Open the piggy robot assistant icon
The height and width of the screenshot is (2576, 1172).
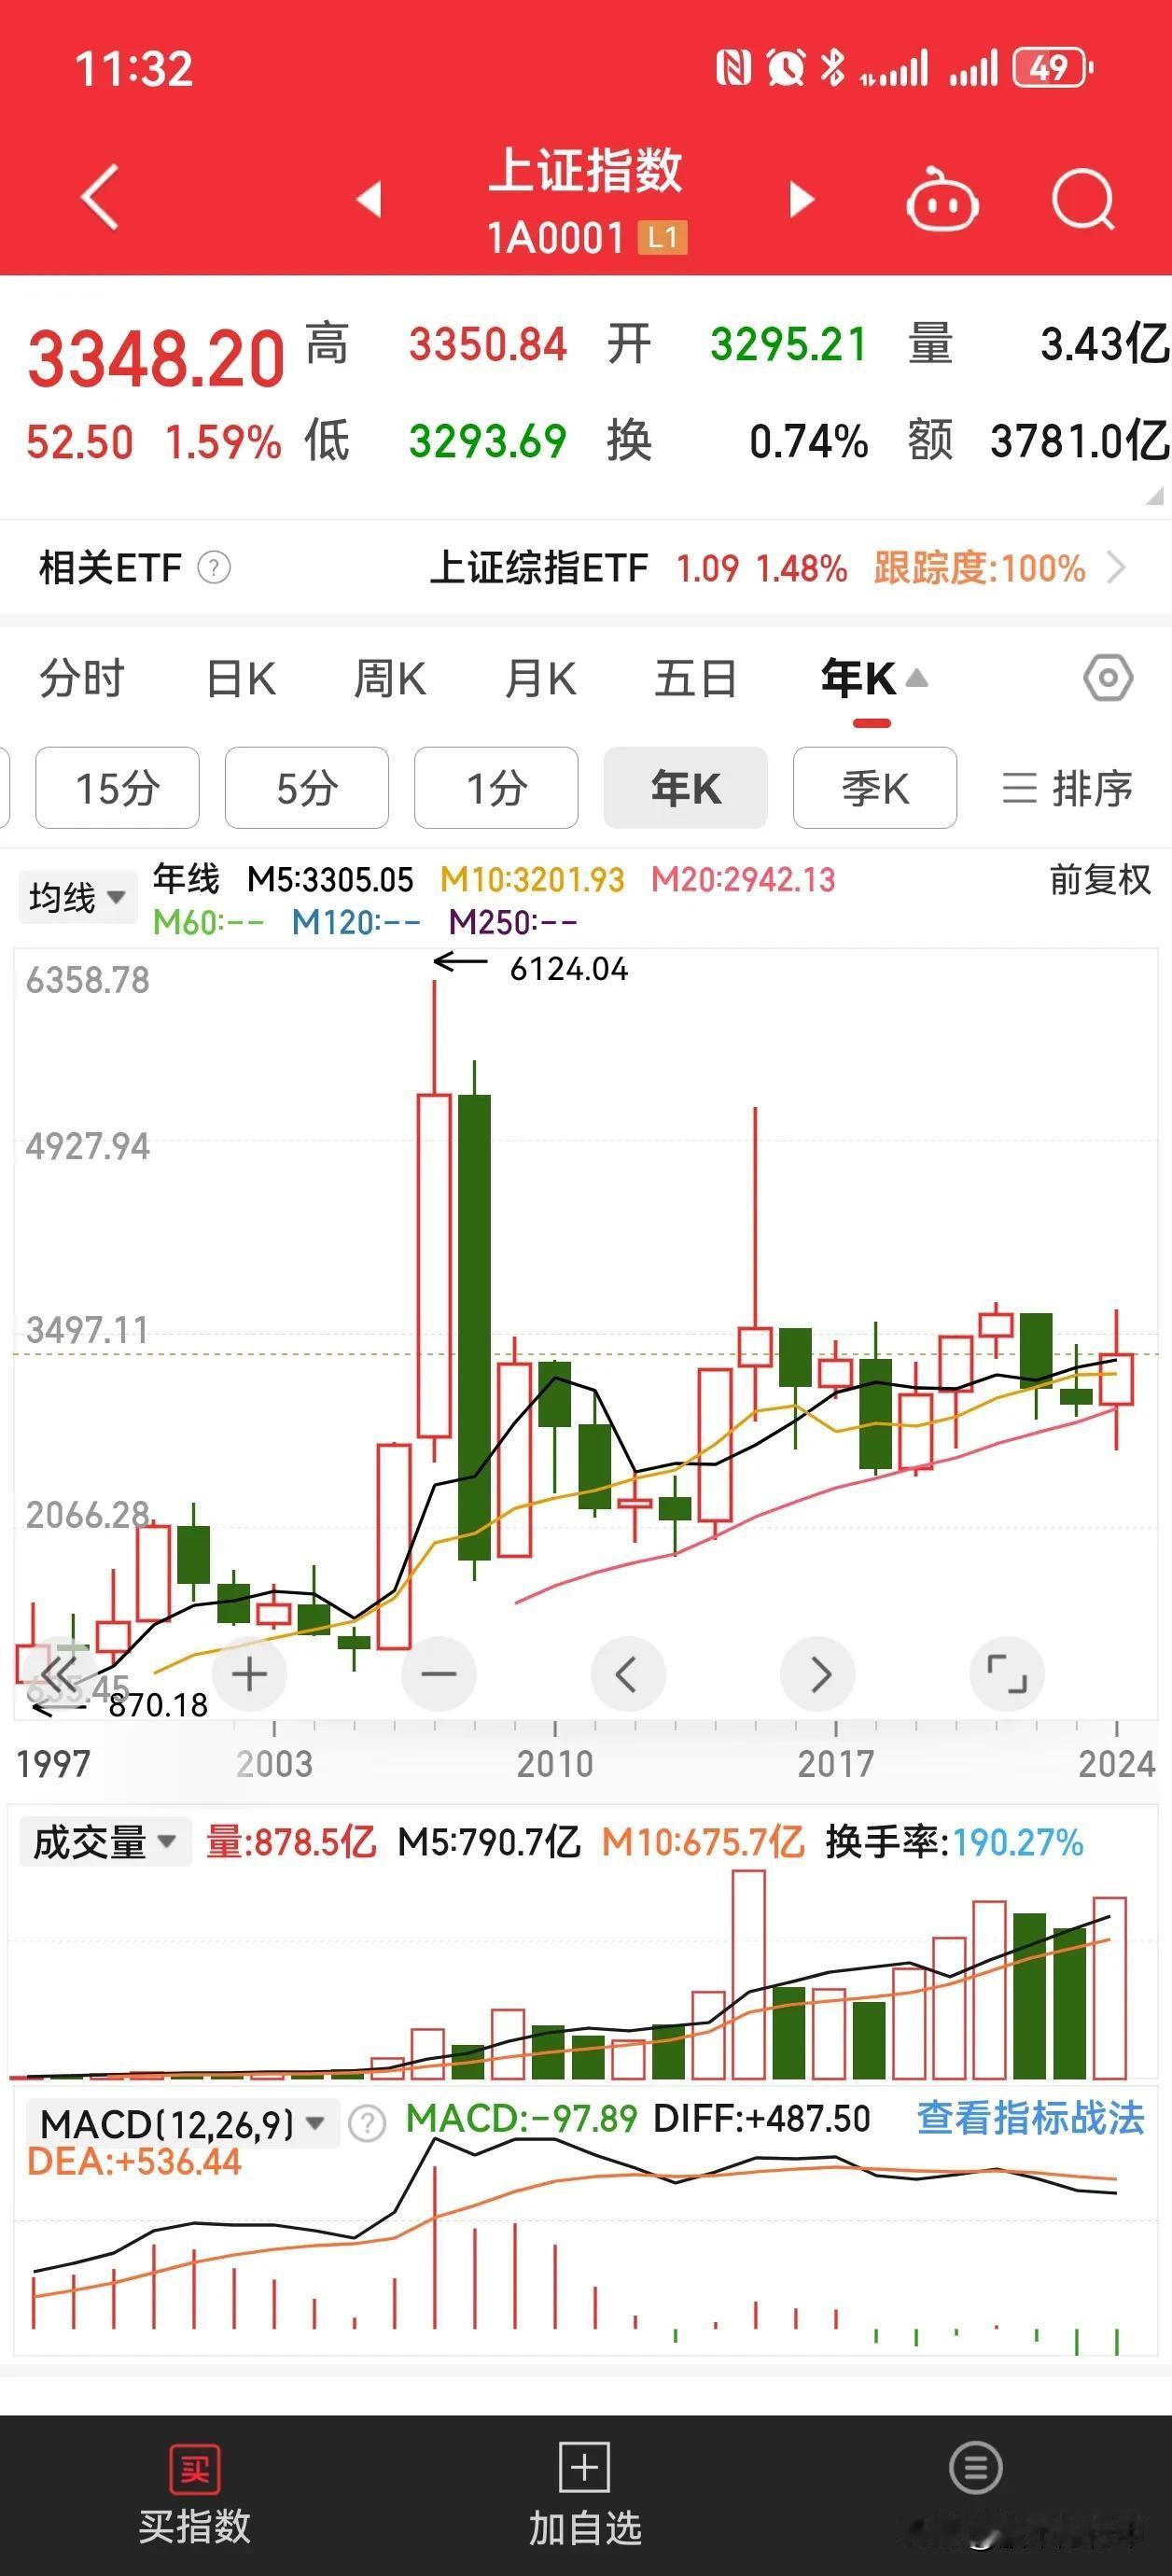[942, 199]
